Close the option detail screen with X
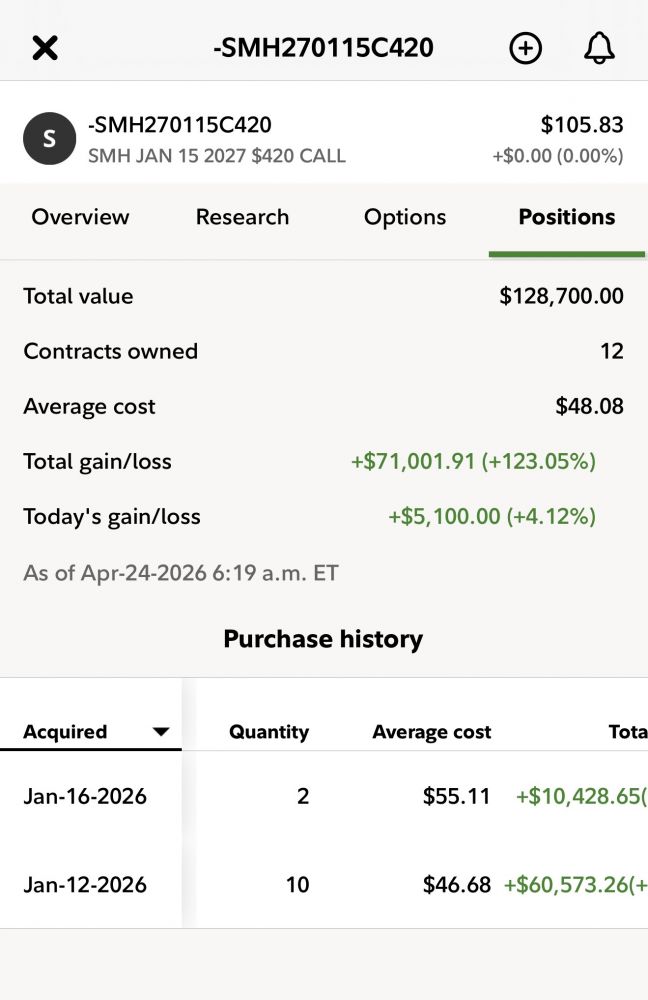Screen dimensions: 648x1000 point(45,47)
